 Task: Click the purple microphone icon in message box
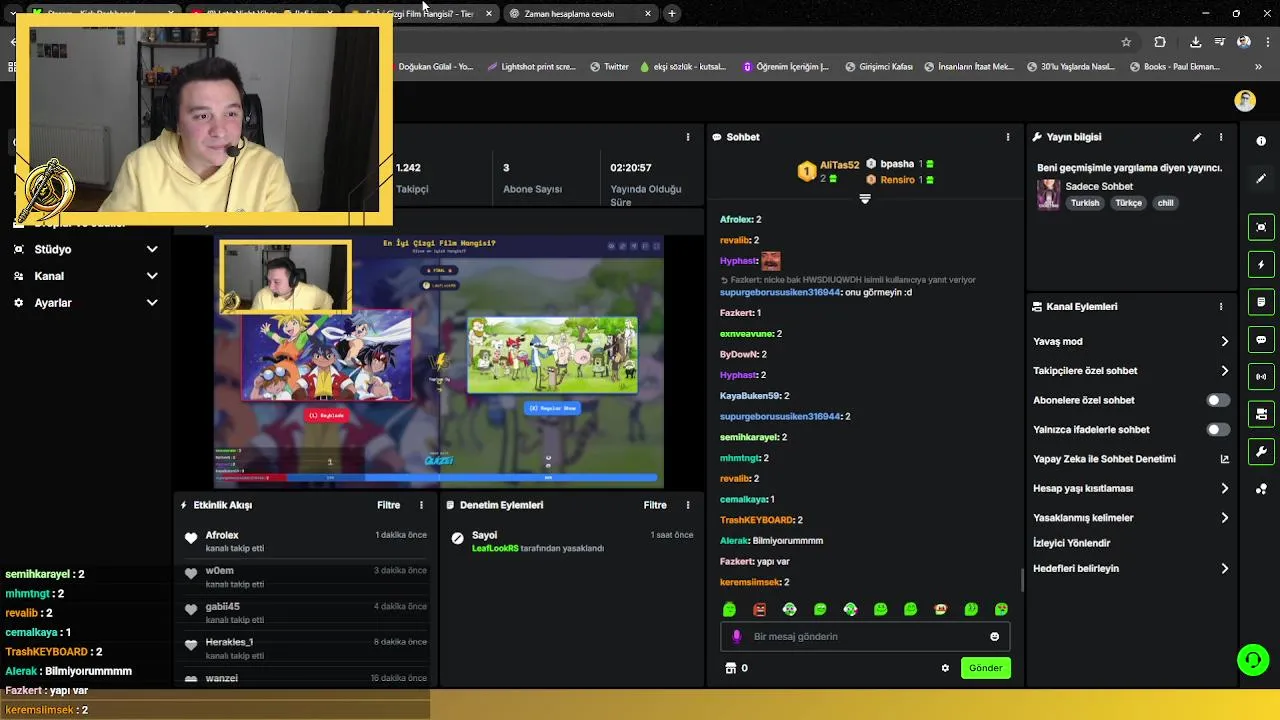(737, 637)
